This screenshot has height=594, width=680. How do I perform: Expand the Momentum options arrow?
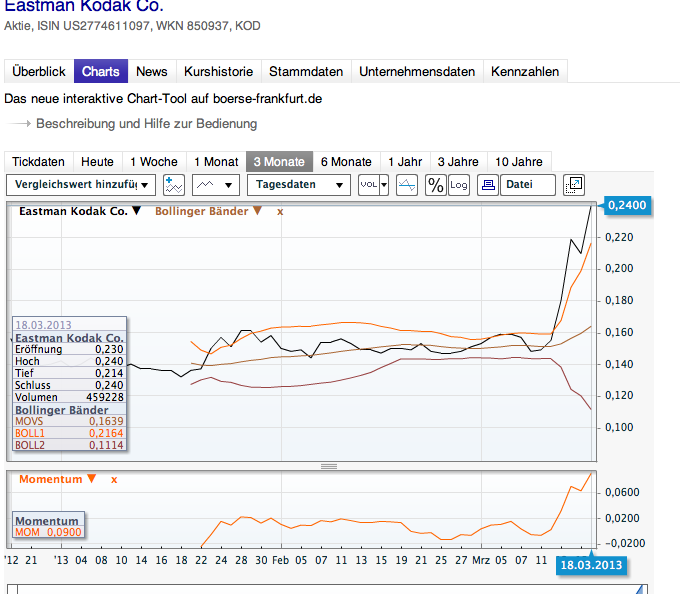point(91,479)
